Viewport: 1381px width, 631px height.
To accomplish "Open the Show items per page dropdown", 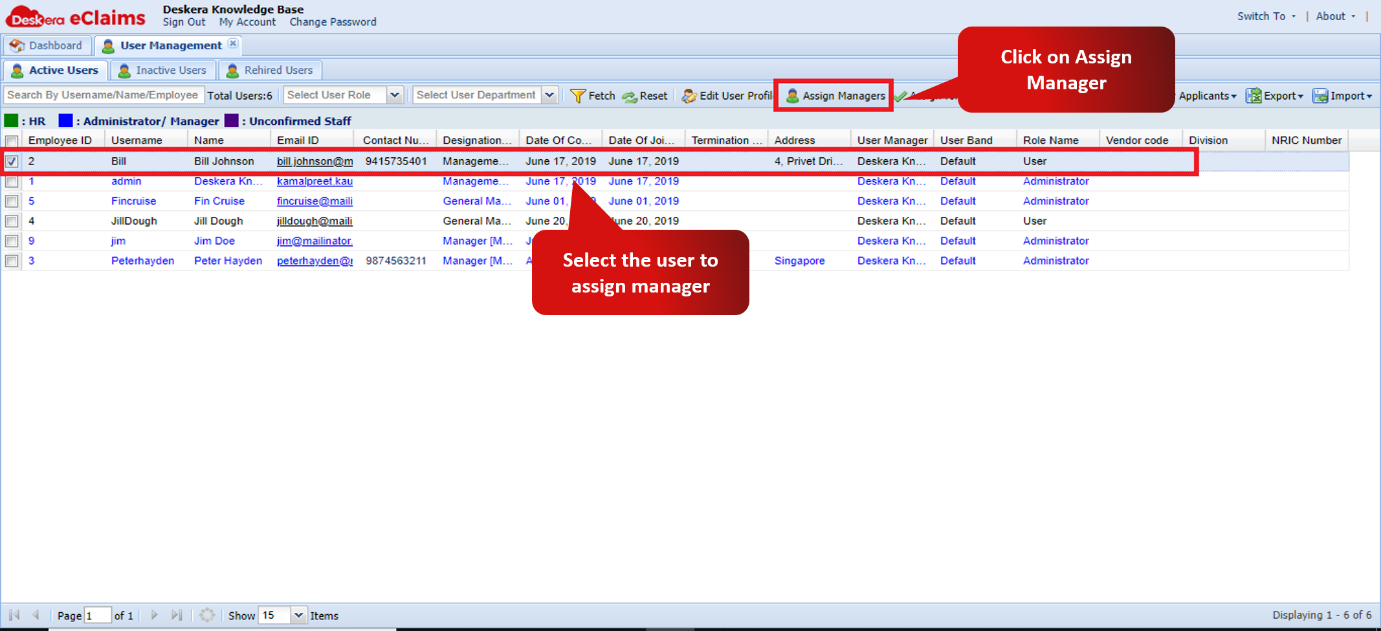I will click(x=298, y=615).
